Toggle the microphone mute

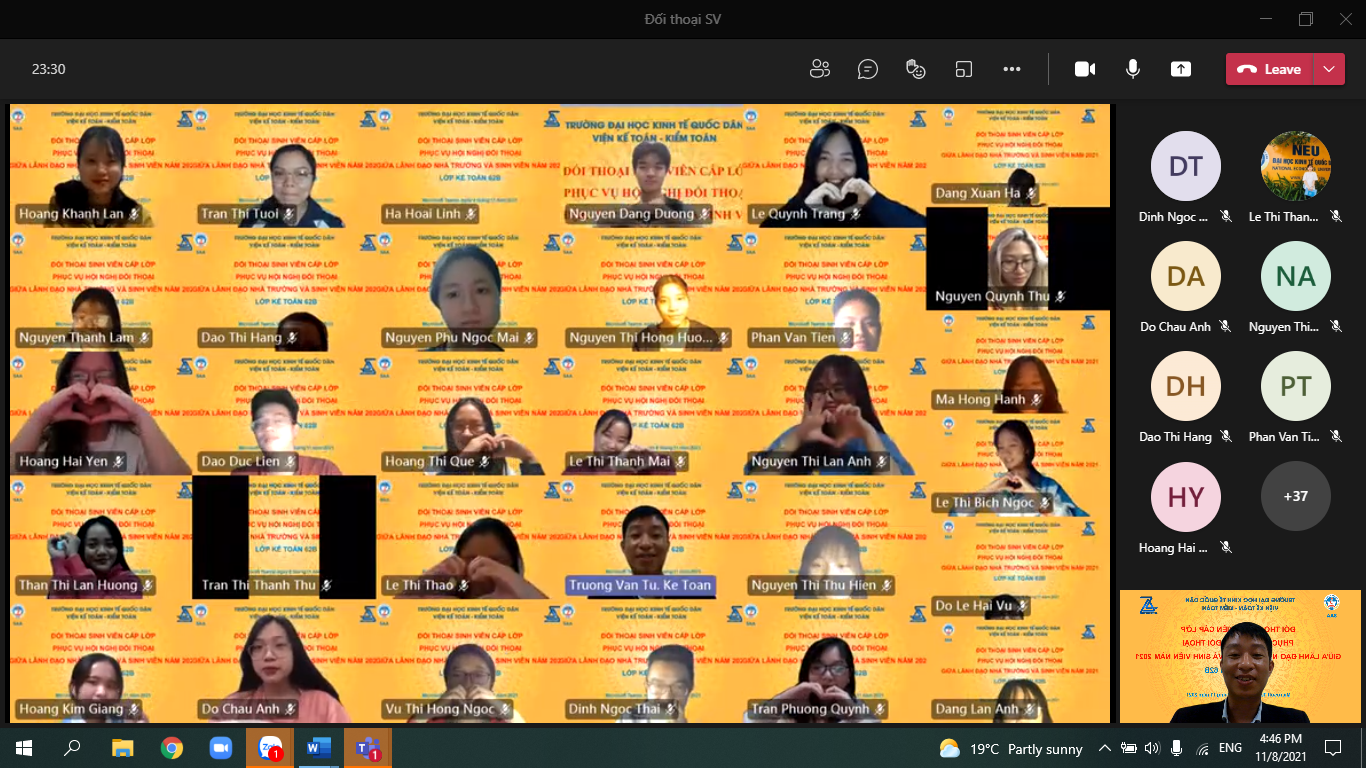click(1133, 69)
